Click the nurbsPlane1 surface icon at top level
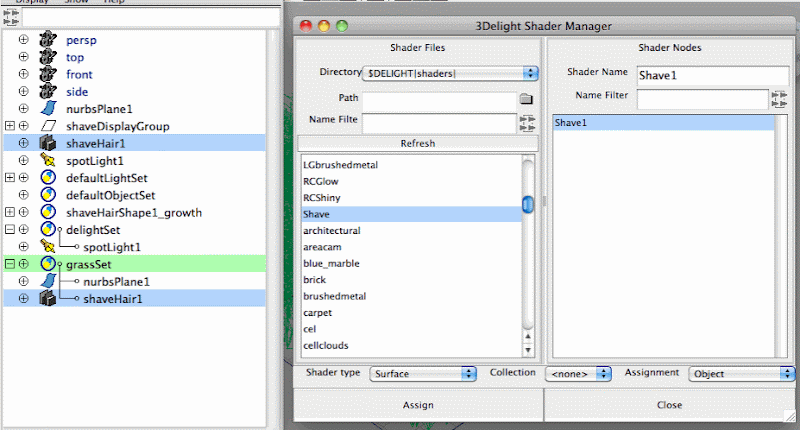This screenshot has height=430, width=800. point(48,108)
